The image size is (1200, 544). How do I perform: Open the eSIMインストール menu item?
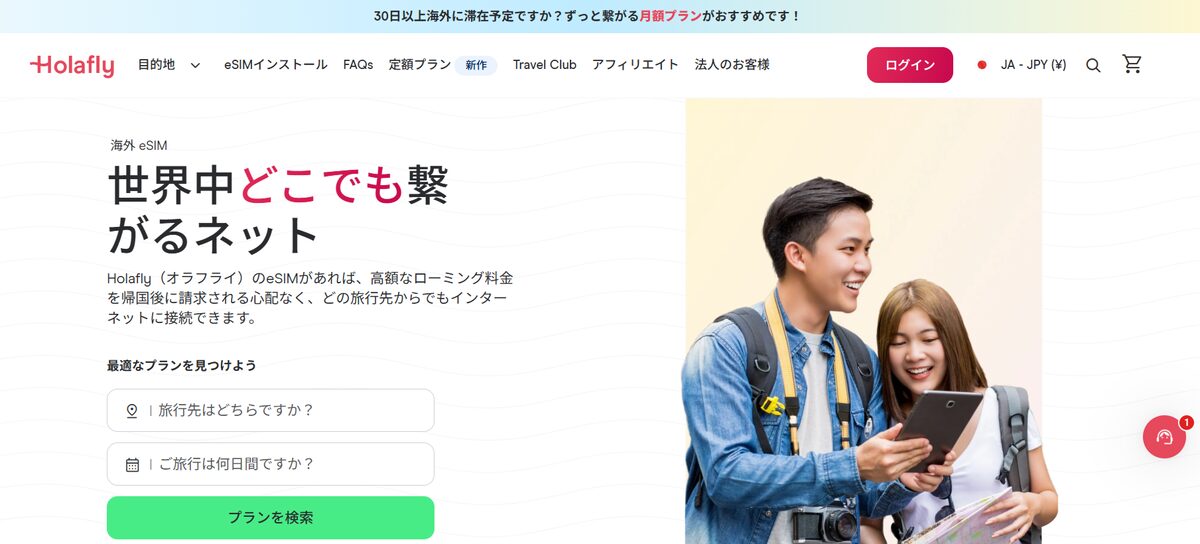click(x=276, y=64)
